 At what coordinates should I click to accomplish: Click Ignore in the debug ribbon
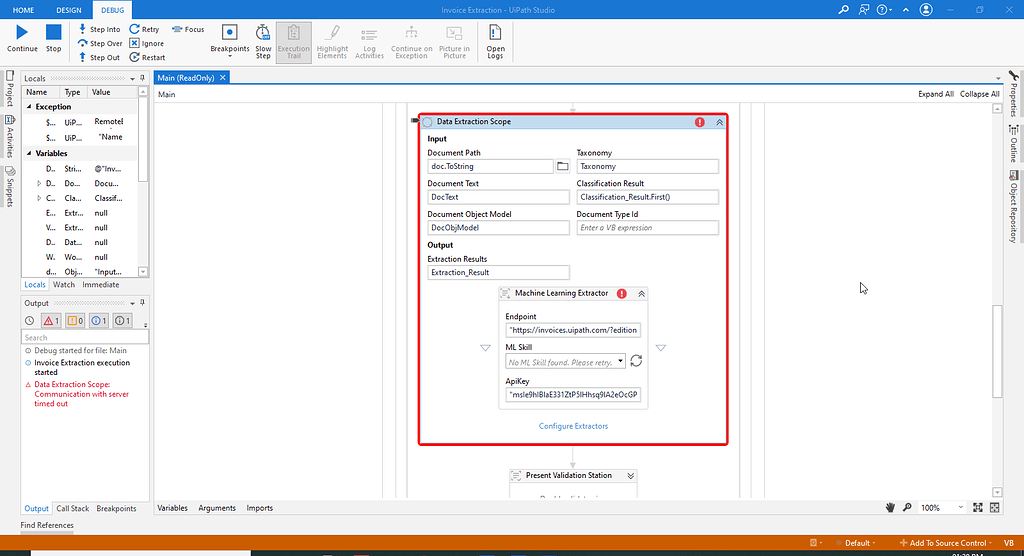pos(146,43)
